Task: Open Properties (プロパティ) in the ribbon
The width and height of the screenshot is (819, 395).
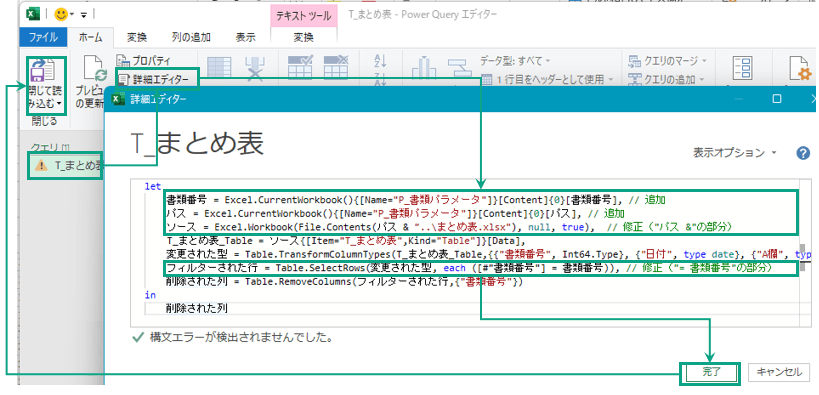Action: tap(144, 61)
